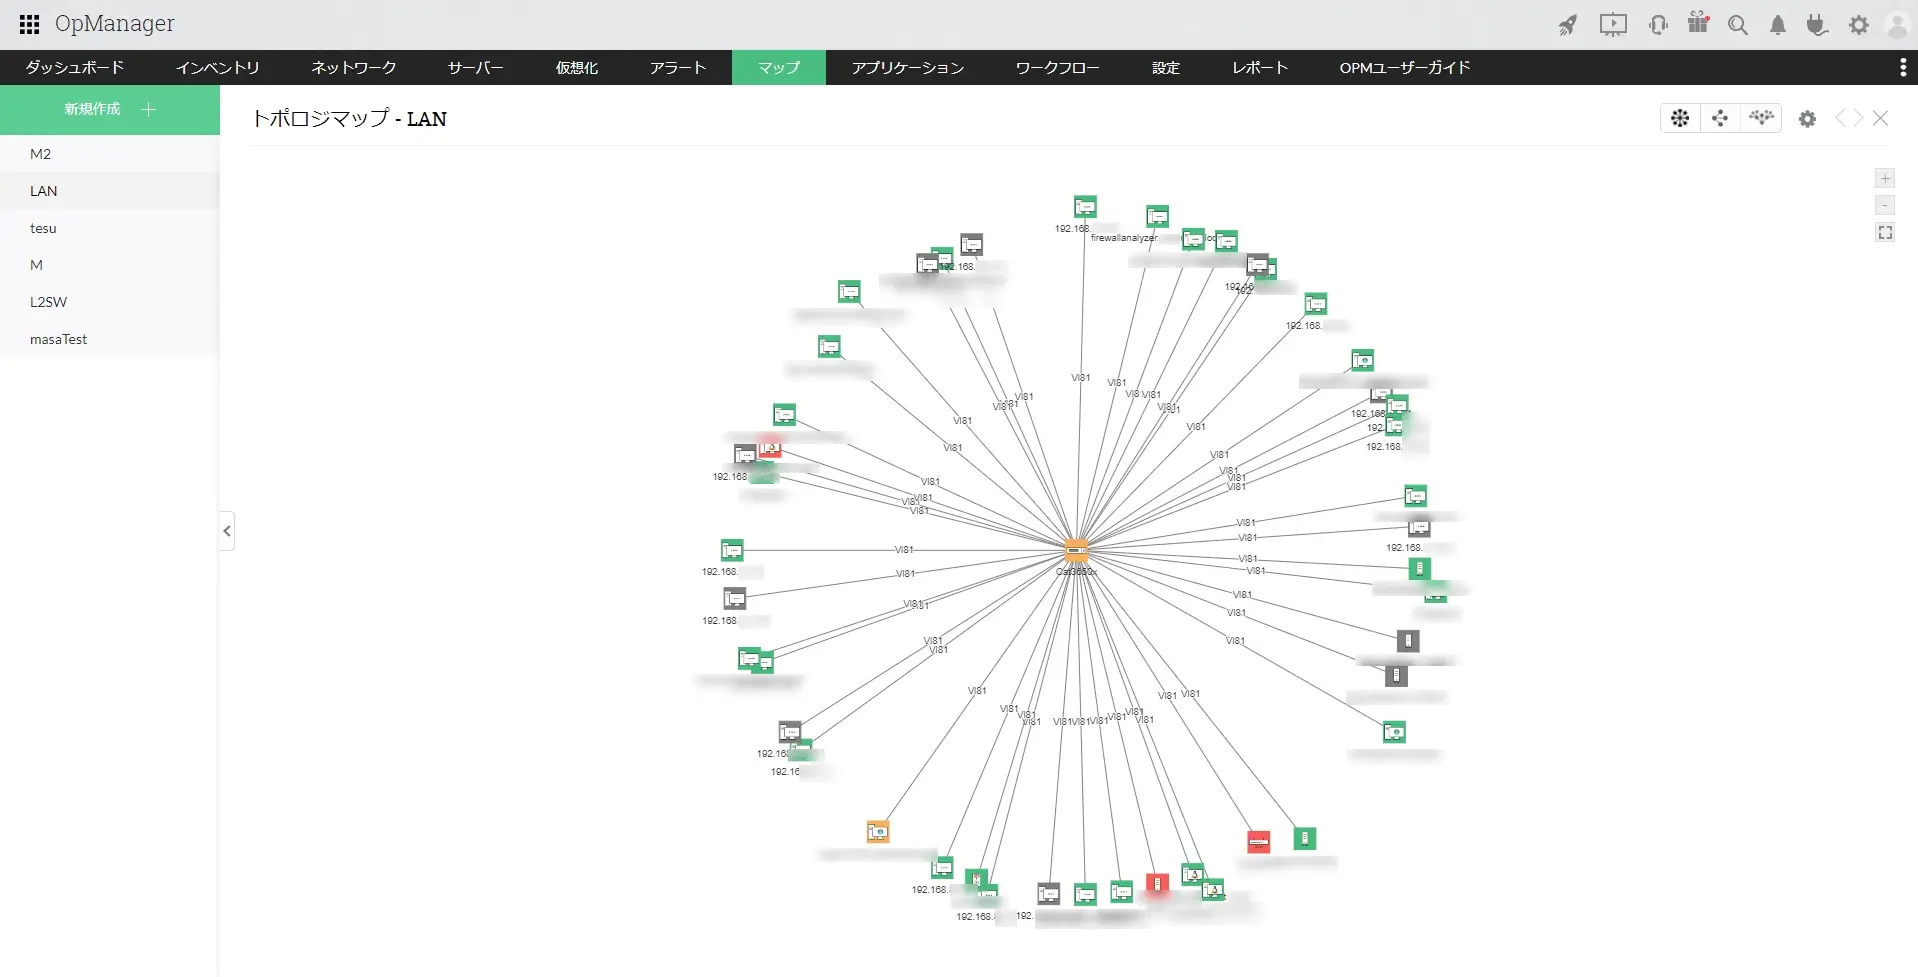Select the radial layout icon

click(x=1680, y=118)
